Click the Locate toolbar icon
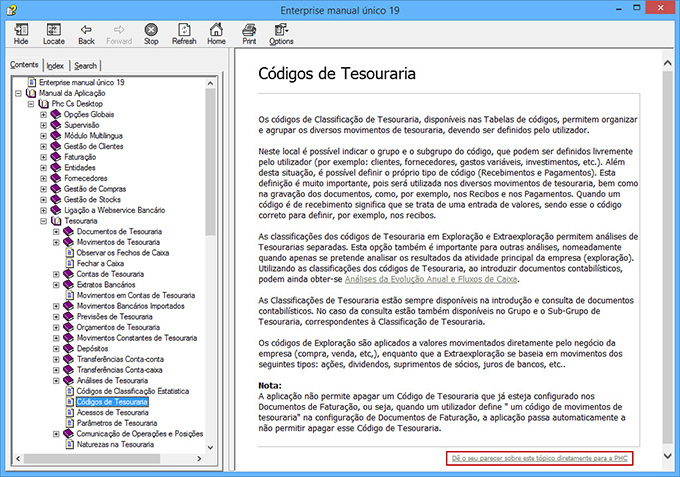This screenshot has height=477, width=680. (x=54, y=34)
